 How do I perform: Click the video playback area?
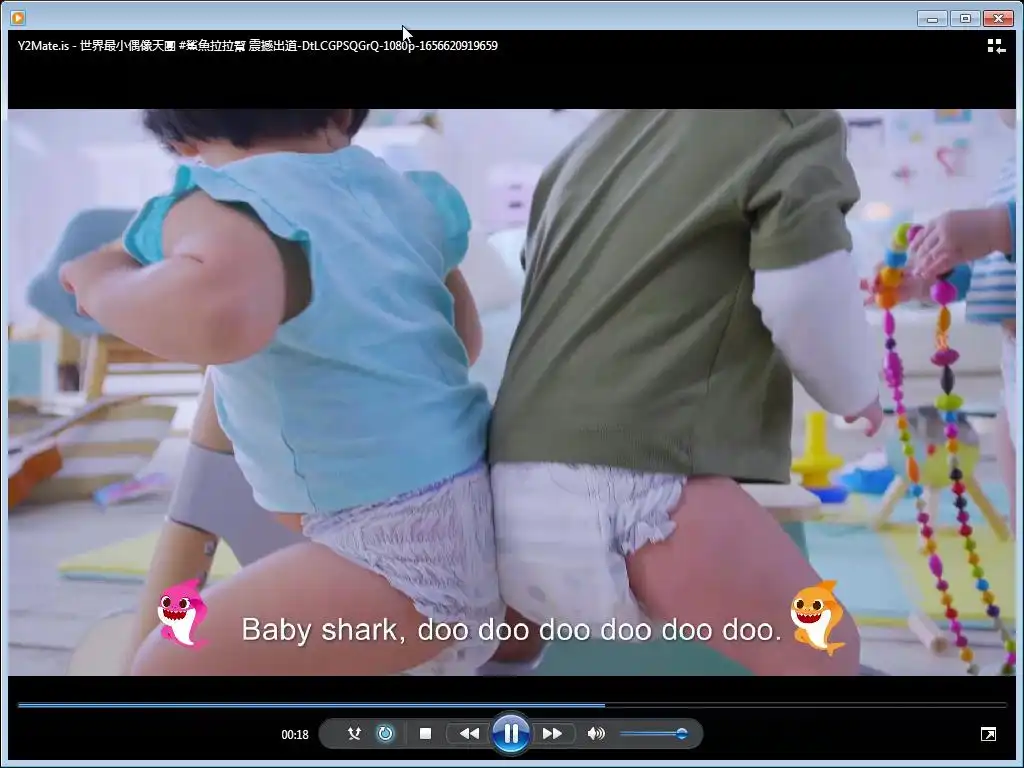click(x=512, y=392)
